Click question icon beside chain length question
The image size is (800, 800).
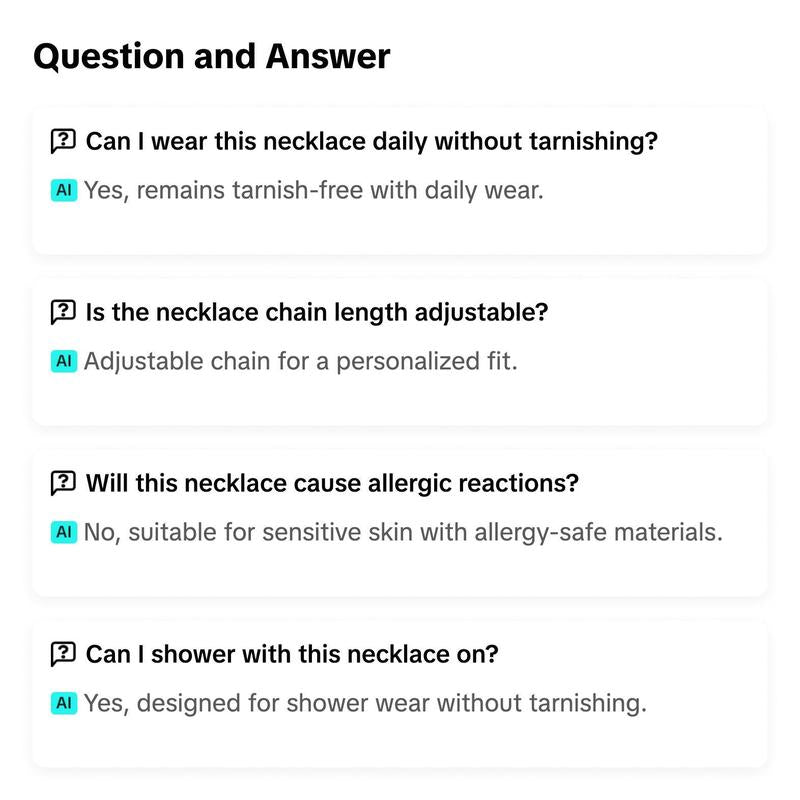(63, 312)
